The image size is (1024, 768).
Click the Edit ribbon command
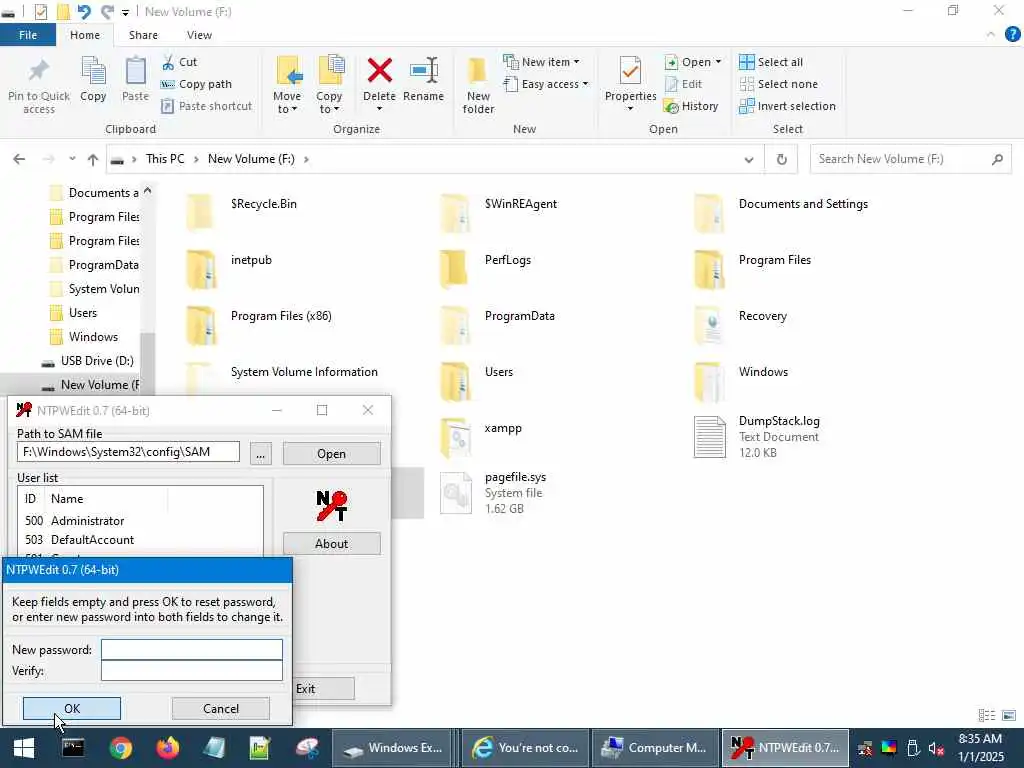(683, 84)
